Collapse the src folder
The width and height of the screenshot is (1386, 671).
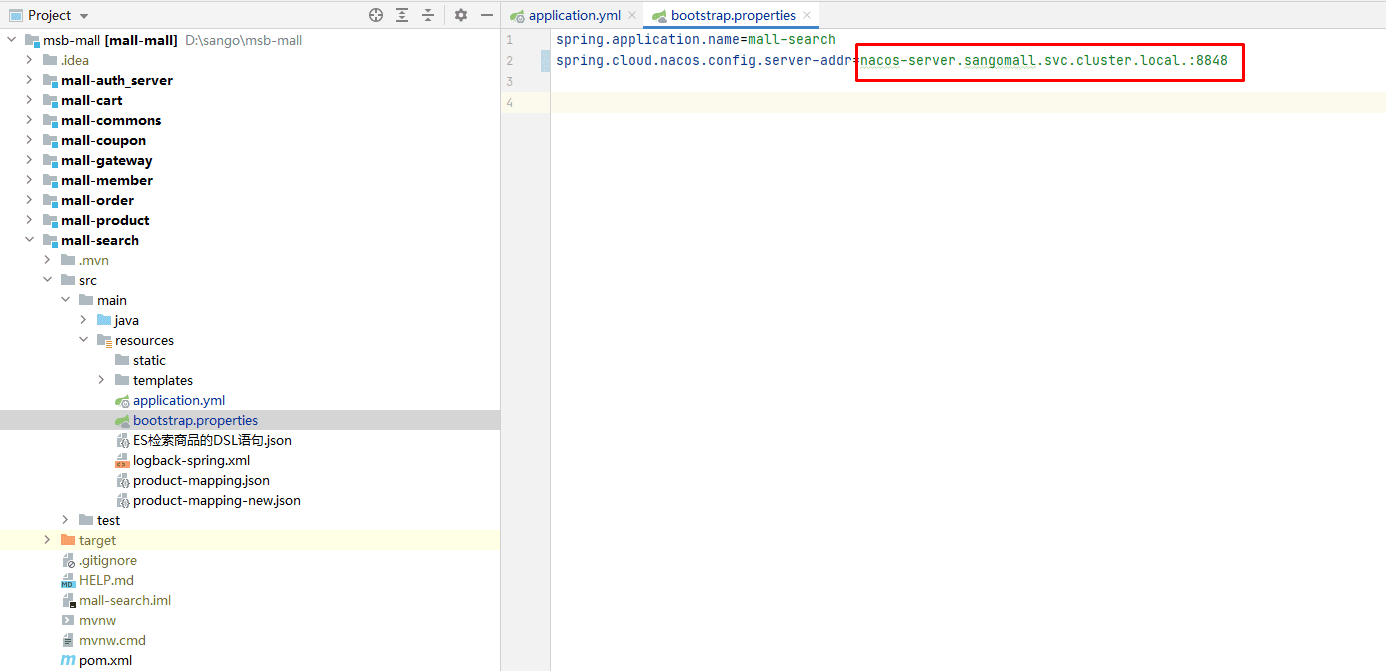pos(48,280)
